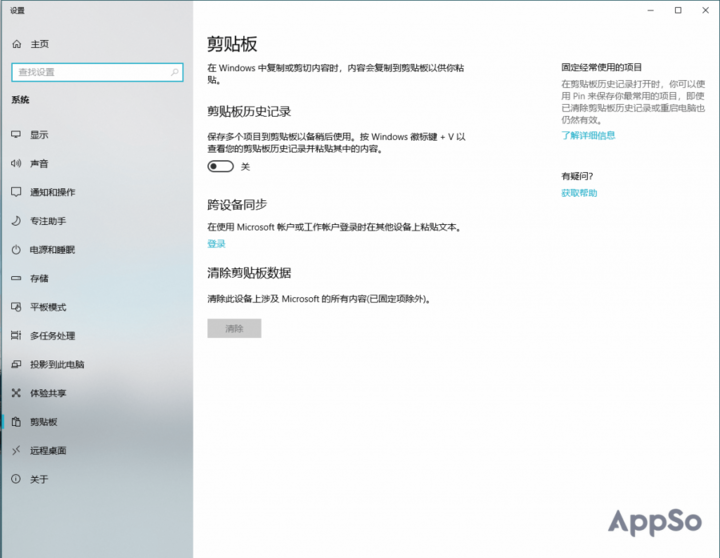The width and height of the screenshot is (720, 558).
Task: Go to the 声音 settings page
Action: click(39, 163)
